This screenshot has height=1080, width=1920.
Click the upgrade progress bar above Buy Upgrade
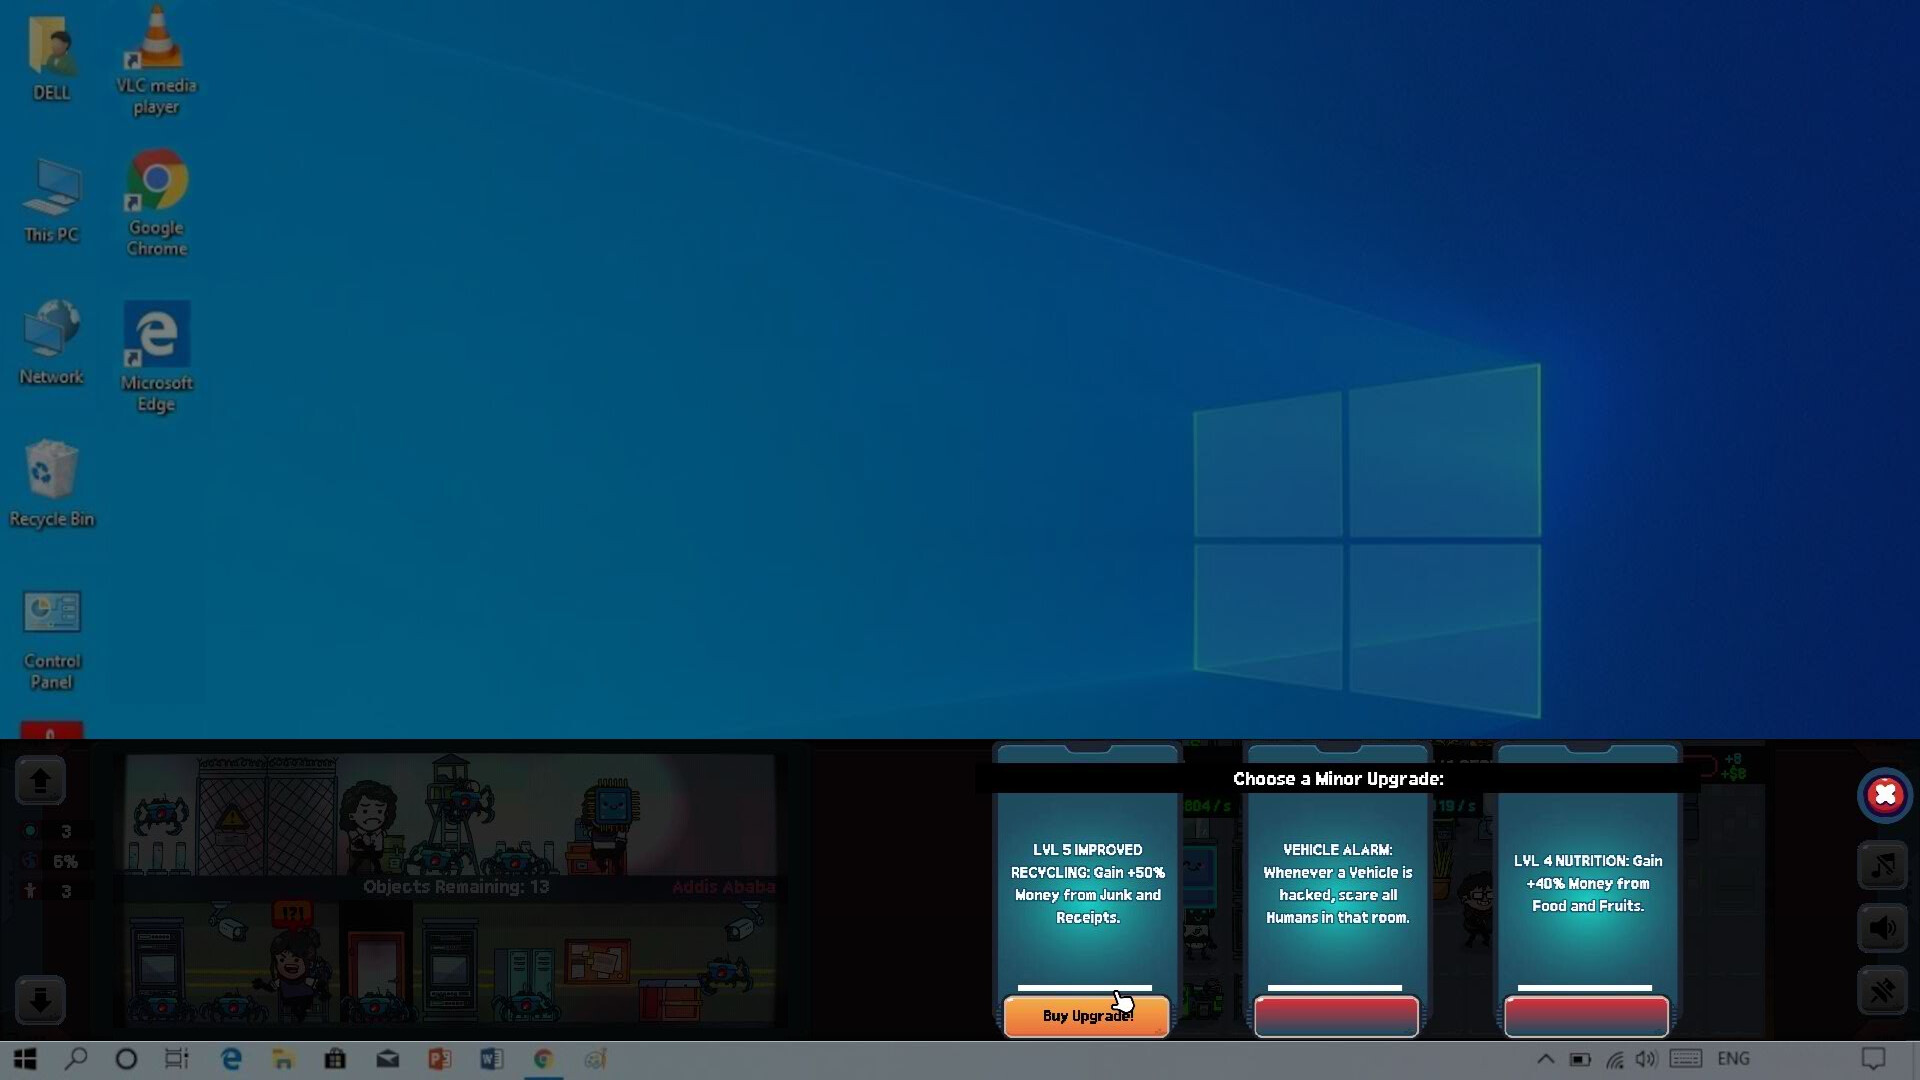pyautogui.click(x=1085, y=988)
